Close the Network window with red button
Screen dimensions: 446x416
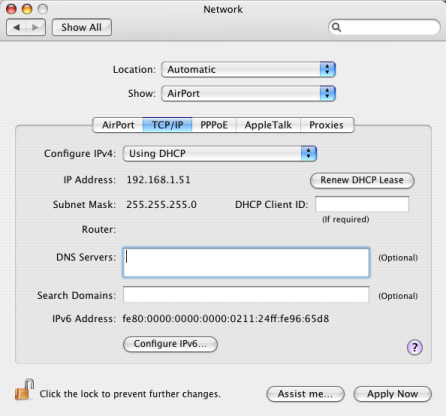[x=11, y=9]
